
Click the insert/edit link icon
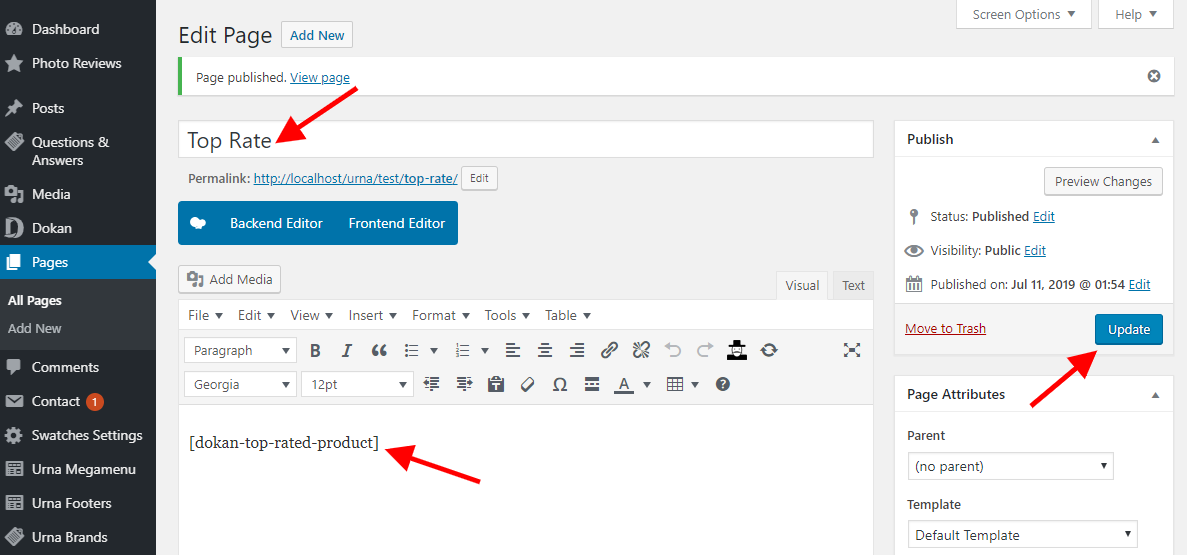point(609,351)
